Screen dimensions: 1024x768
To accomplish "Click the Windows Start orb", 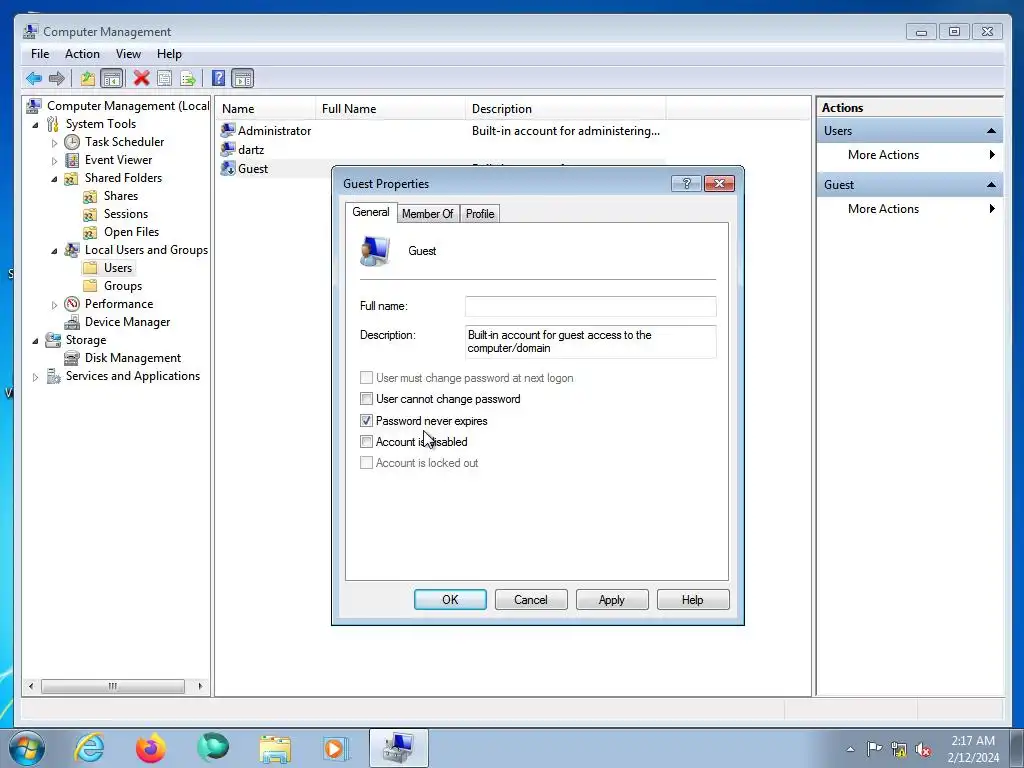I will [27, 748].
